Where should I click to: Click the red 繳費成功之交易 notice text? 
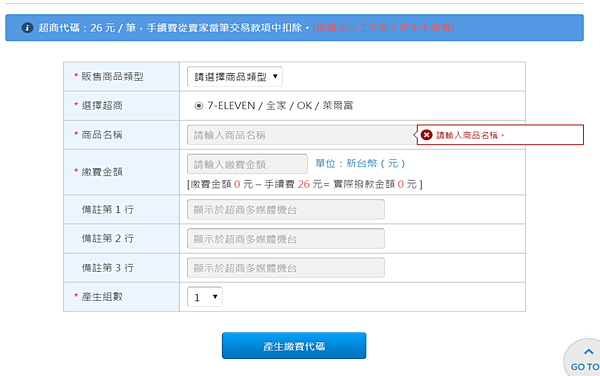tap(383, 28)
